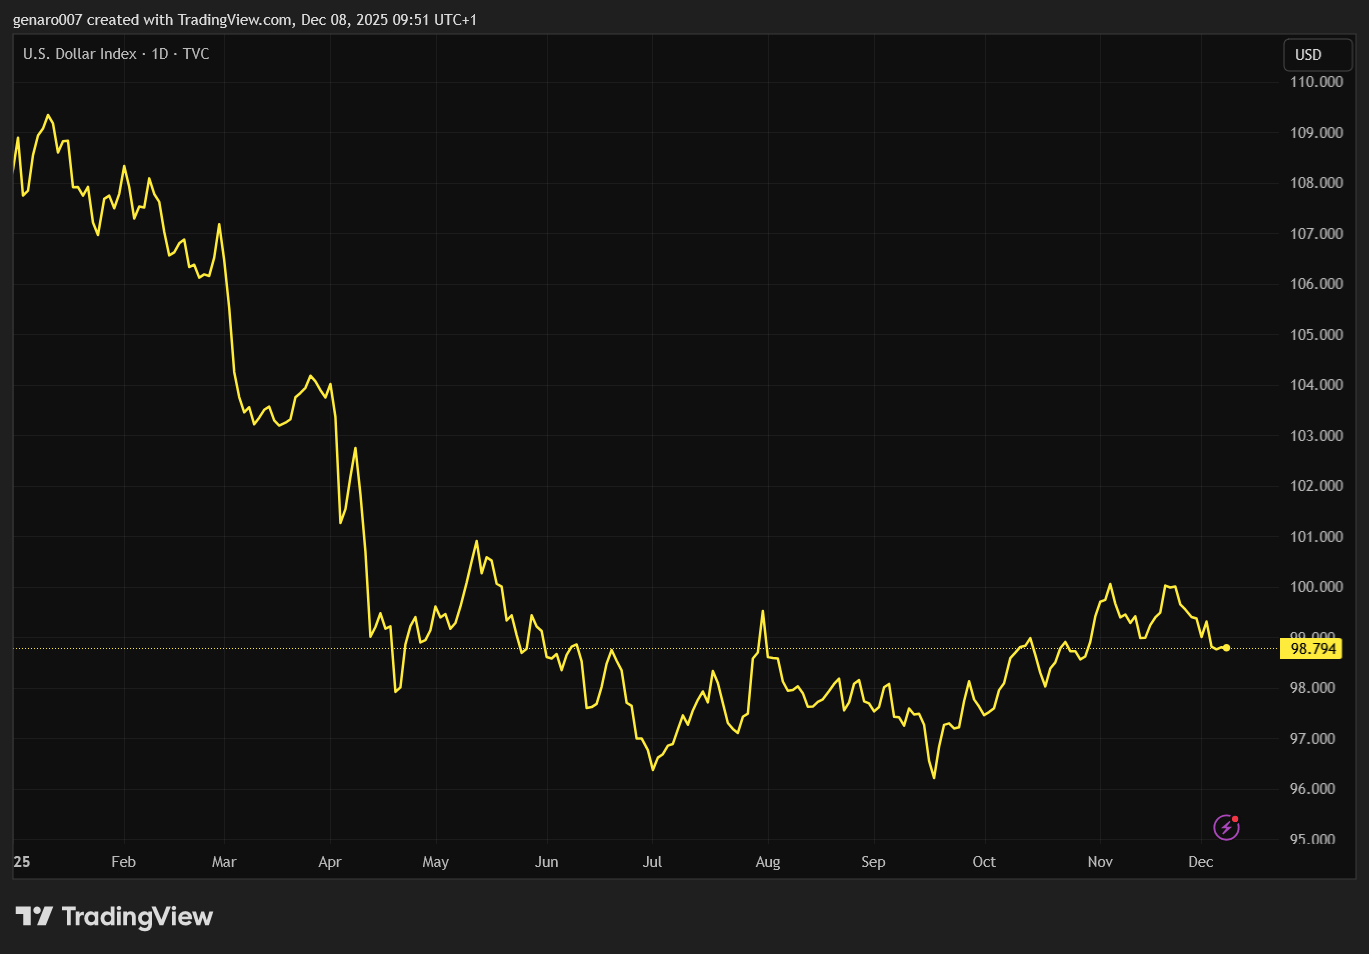Click the Dec label on time axis
1369x954 pixels.
[1201, 861]
